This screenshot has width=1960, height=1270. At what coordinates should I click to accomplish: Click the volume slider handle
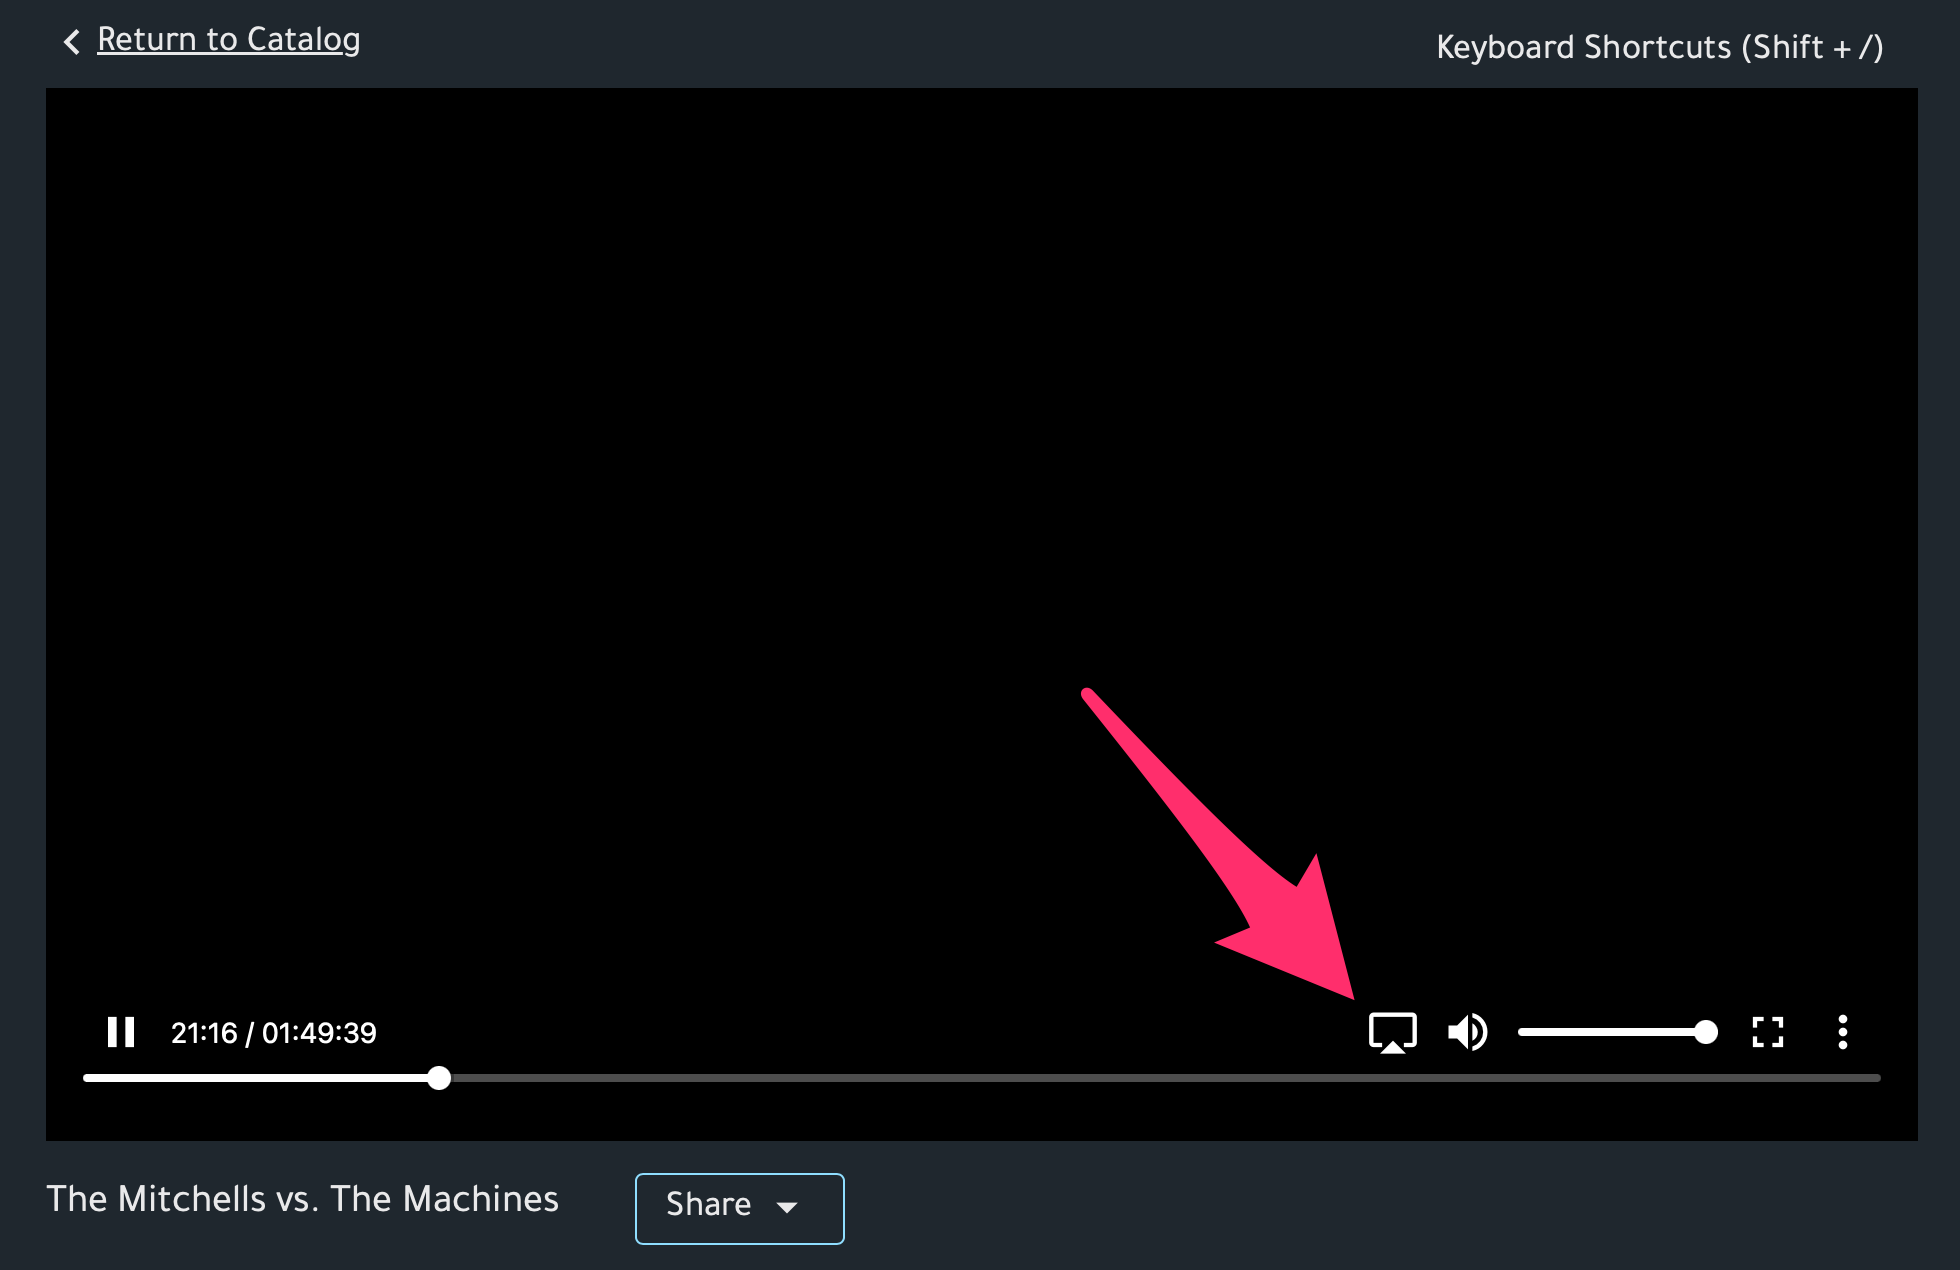1706,1032
